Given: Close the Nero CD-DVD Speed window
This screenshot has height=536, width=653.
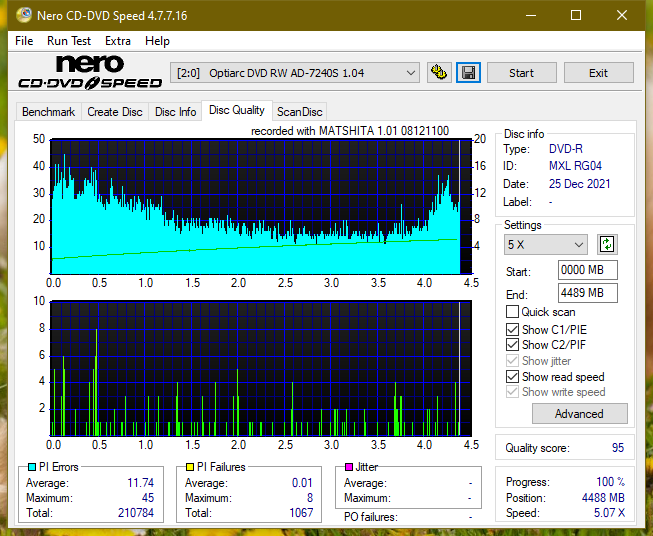Looking at the screenshot, I should 622,15.
